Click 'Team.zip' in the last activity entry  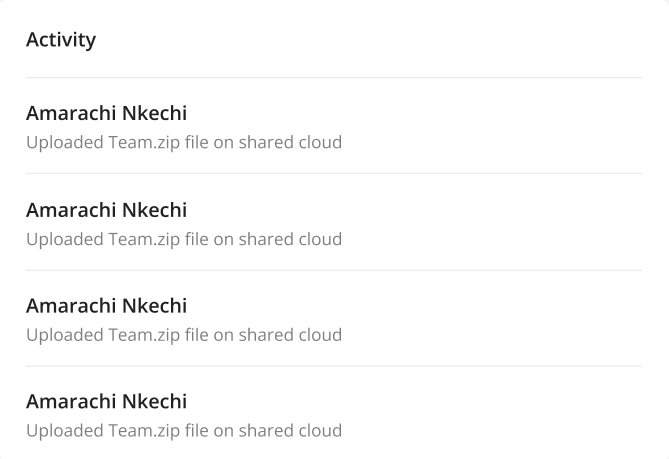[142, 431]
